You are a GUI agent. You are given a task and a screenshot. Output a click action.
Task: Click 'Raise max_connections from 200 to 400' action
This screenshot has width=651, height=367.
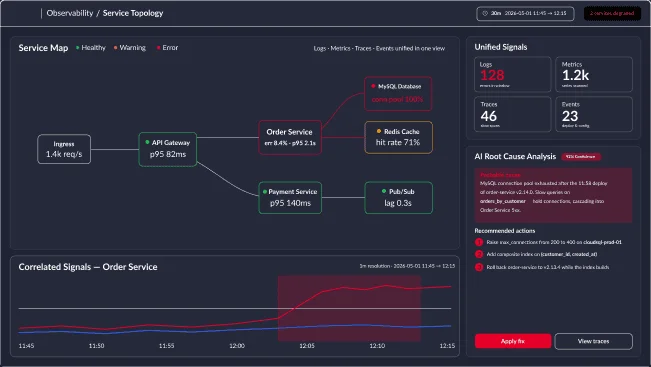pyautogui.click(x=554, y=242)
